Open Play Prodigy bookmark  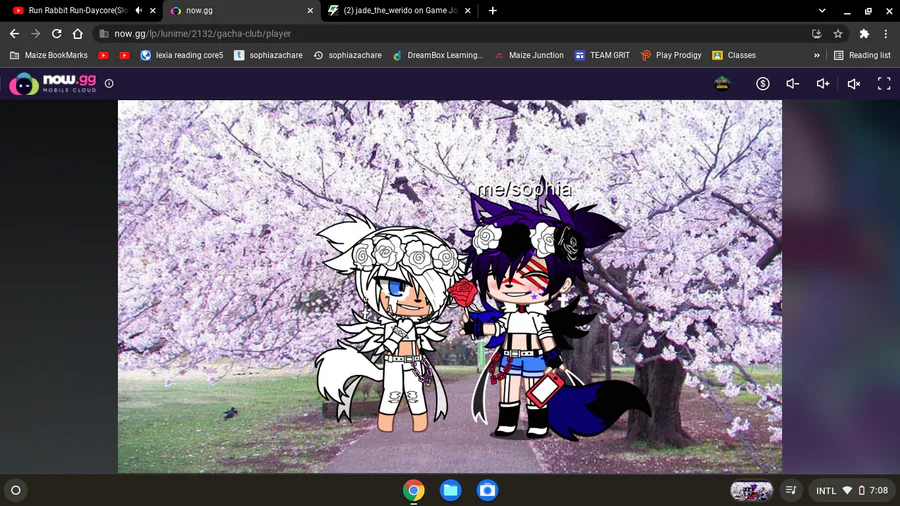coord(671,55)
